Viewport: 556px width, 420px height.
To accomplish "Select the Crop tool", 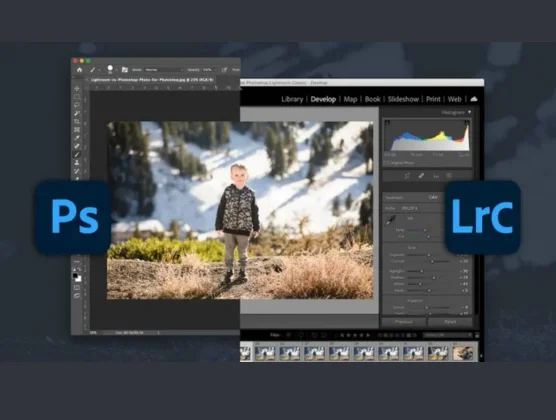I will pyautogui.click(x=77, y=121).
